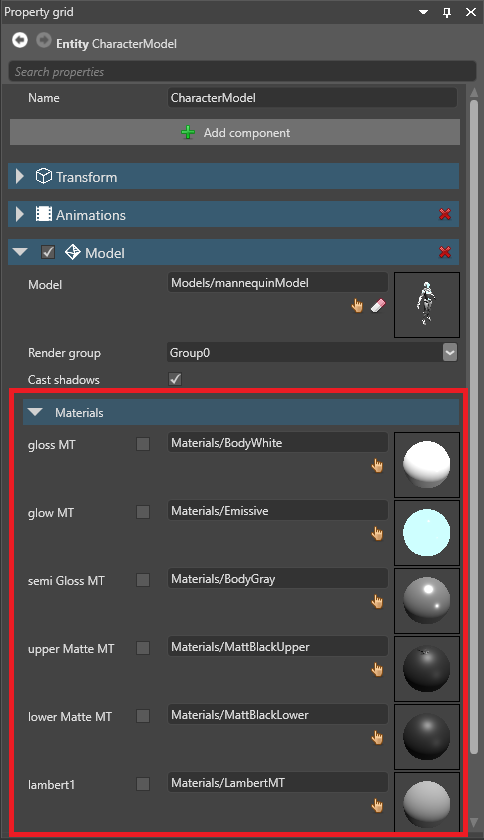Click the Materials/MattBlackLower field
The image size is (484, 840).
[278, 715]
